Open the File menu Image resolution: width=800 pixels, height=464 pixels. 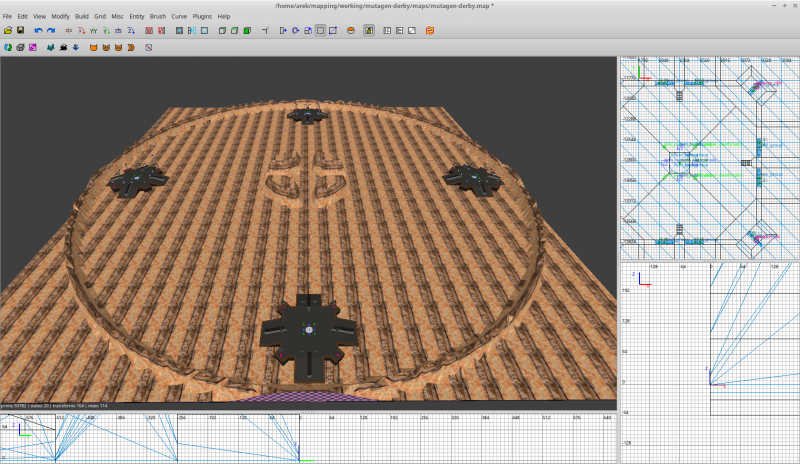(x=7, y=17)
